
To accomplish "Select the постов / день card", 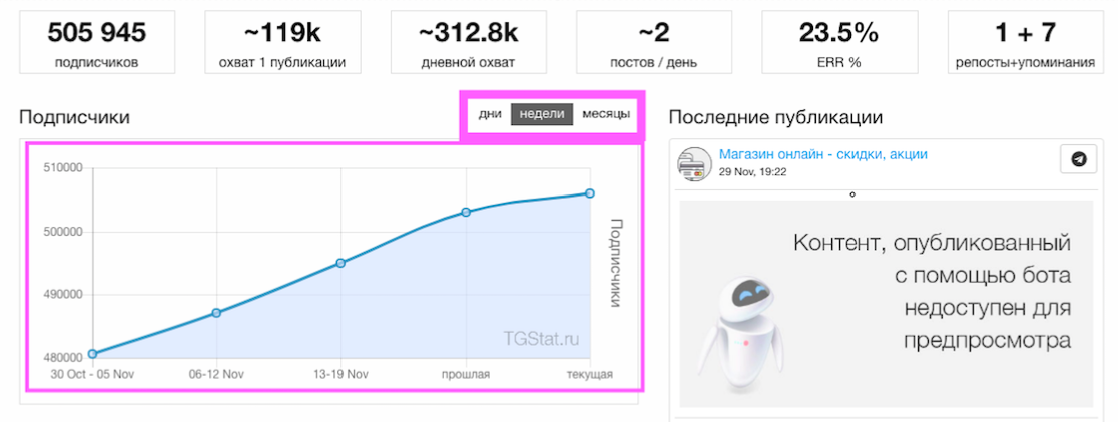I will click(654, 42).
